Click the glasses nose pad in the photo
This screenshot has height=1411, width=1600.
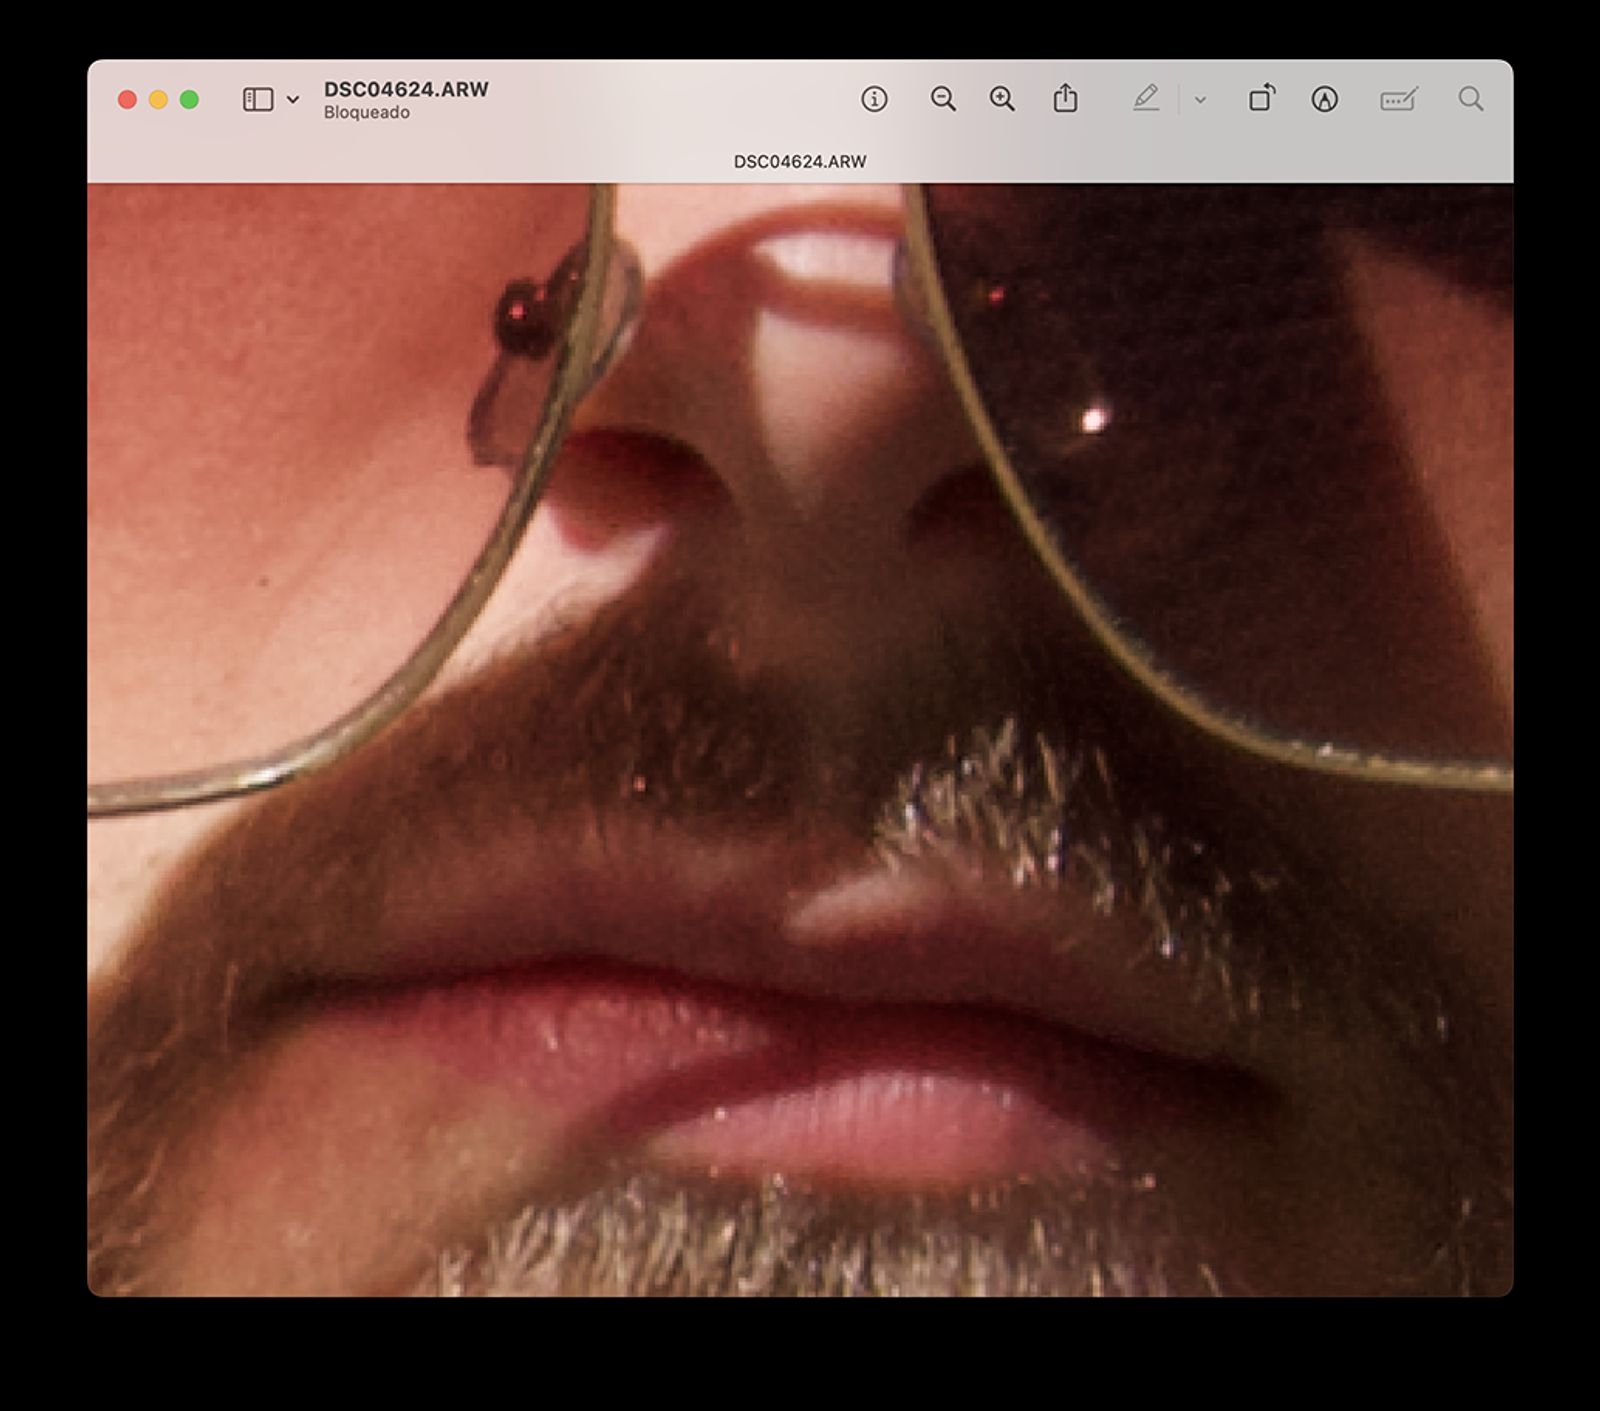(522, 320)
